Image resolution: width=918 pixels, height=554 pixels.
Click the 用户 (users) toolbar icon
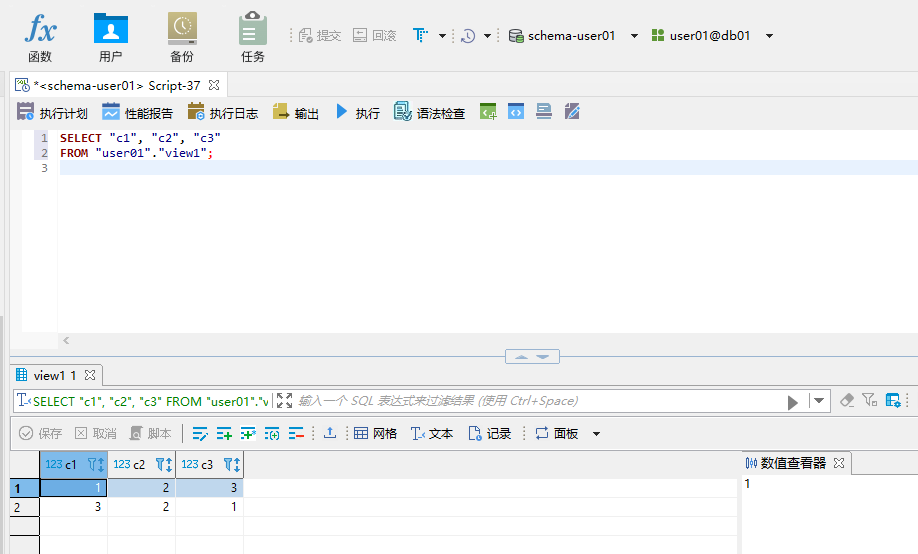(111, 37)
